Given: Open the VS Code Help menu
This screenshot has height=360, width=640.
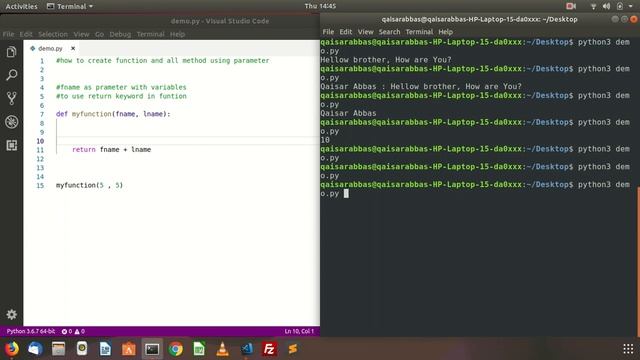Looking at the screenshot, I should click(x=177, y=34).
